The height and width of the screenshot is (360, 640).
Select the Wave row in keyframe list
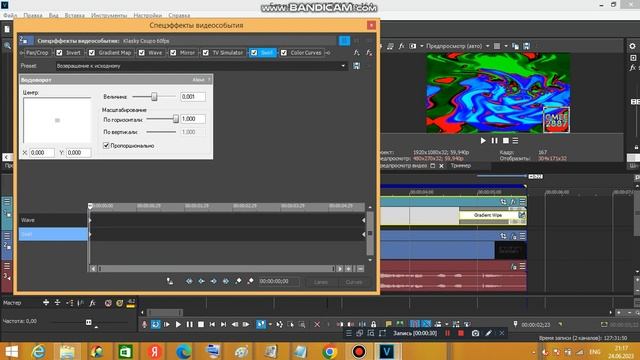[53, 220]
